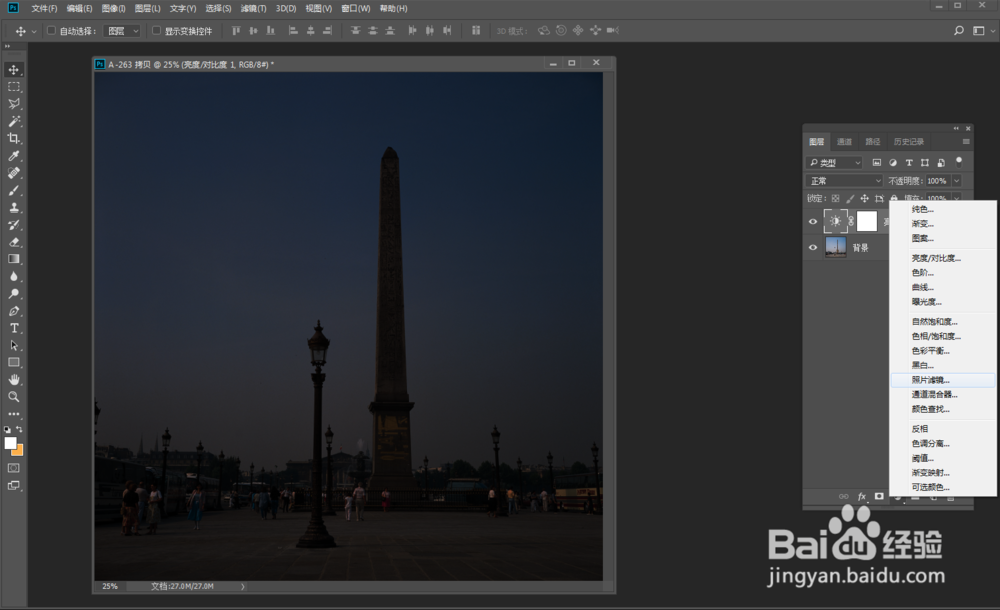Hide the Brightness/Contrast adjustment layer
The height and width of the screenshot is (610, 1000).
pos(812,221)
